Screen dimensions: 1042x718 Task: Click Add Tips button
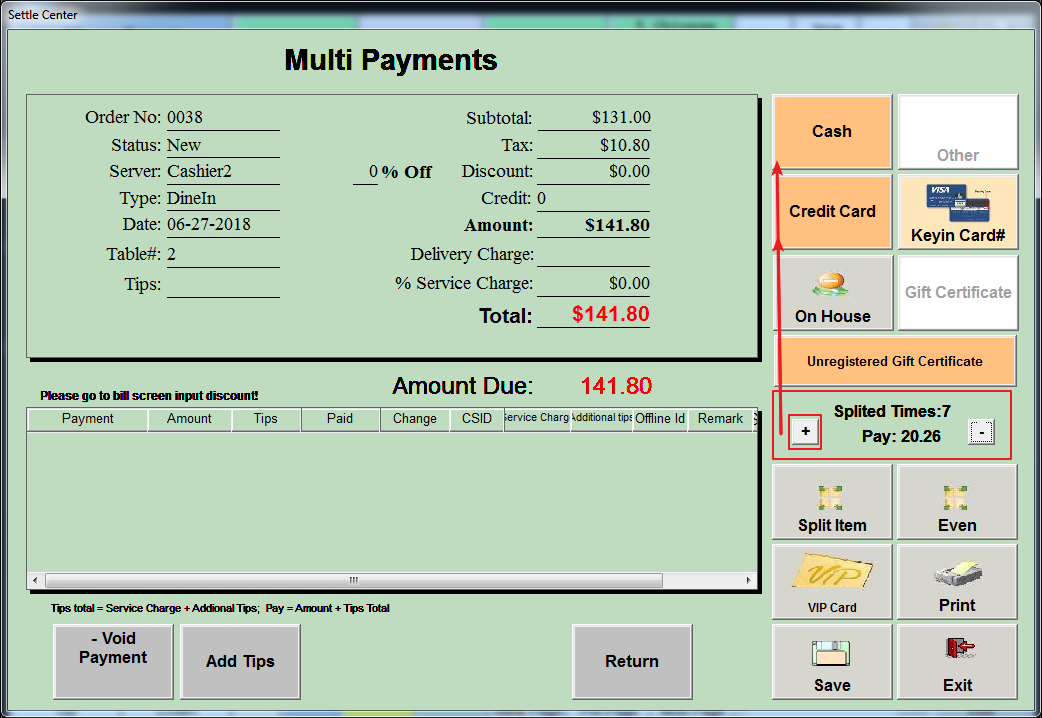click(x=240, y=661)
